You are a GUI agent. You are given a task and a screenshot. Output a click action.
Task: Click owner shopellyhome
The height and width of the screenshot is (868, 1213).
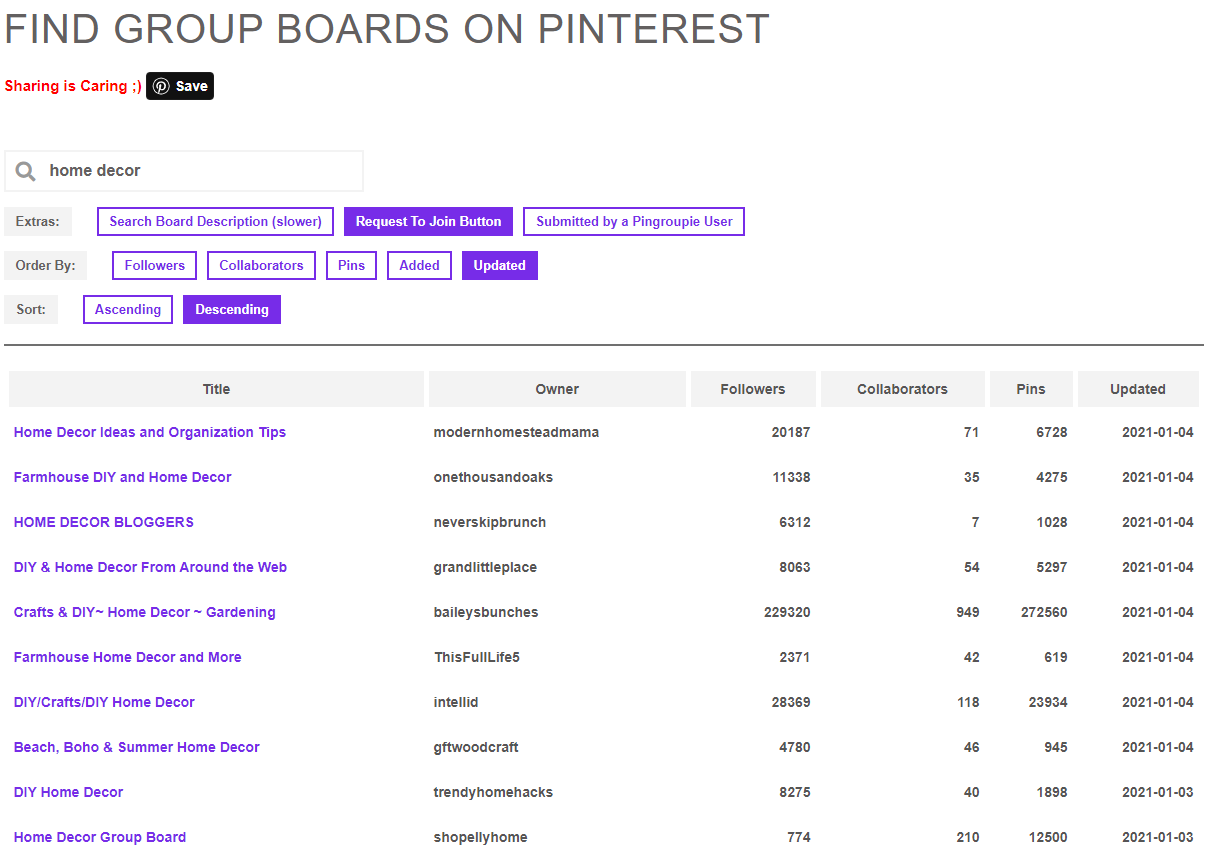(480, 838)
